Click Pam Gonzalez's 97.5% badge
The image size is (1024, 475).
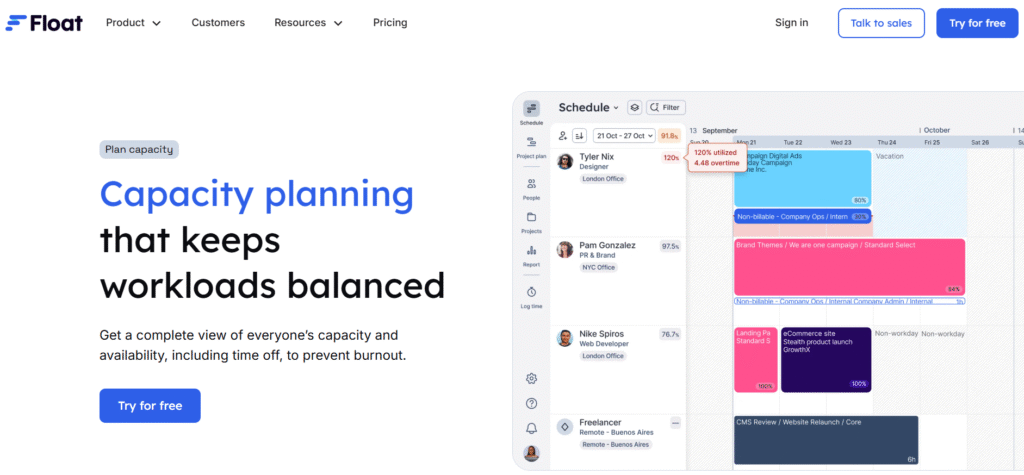(670, 246)
